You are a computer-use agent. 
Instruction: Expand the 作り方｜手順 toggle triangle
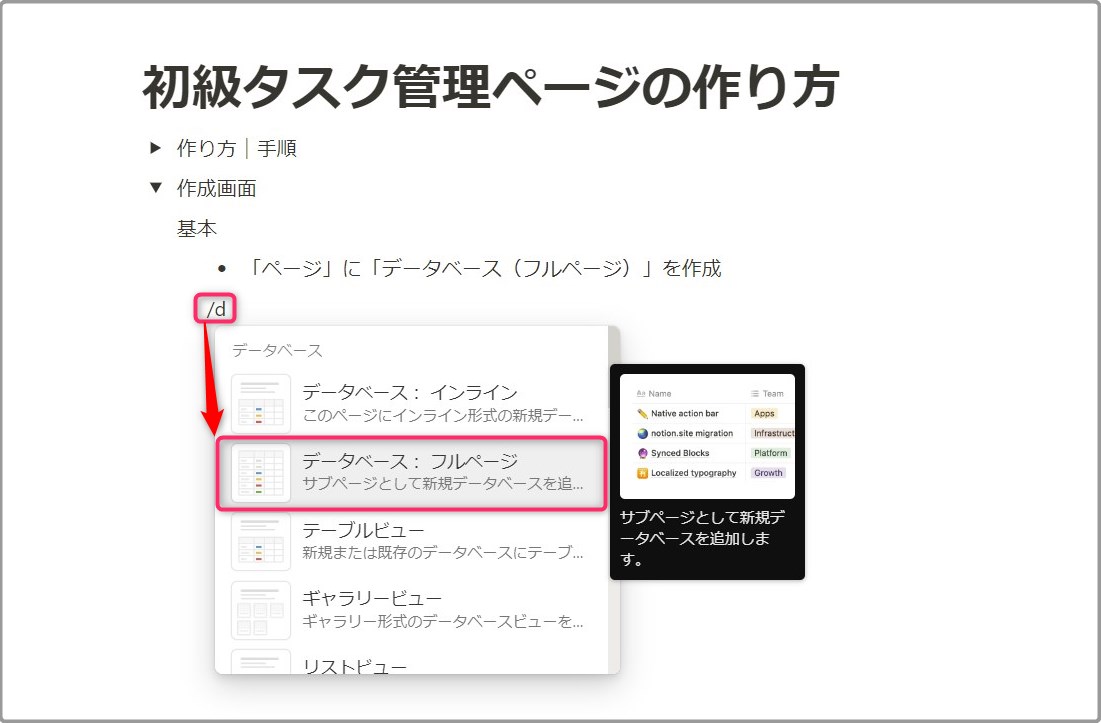click(155, 148)
